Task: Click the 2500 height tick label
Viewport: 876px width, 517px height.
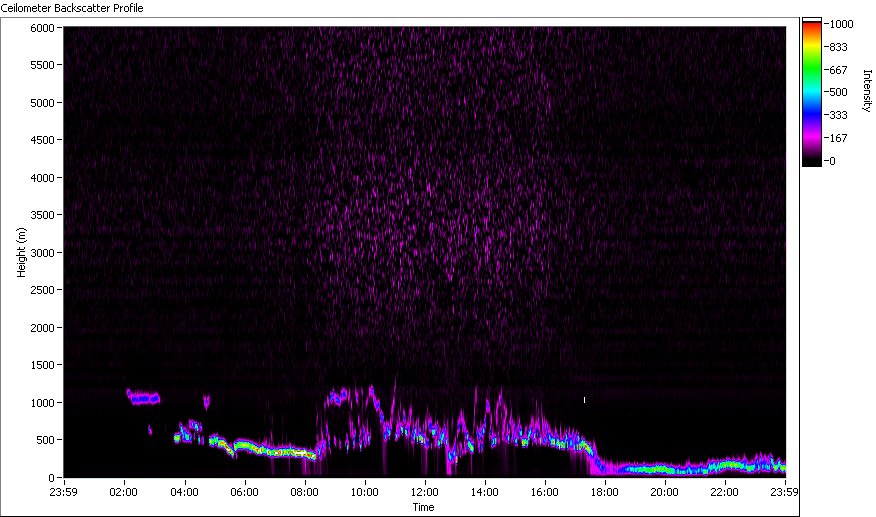Action: (x=42, y=290)
